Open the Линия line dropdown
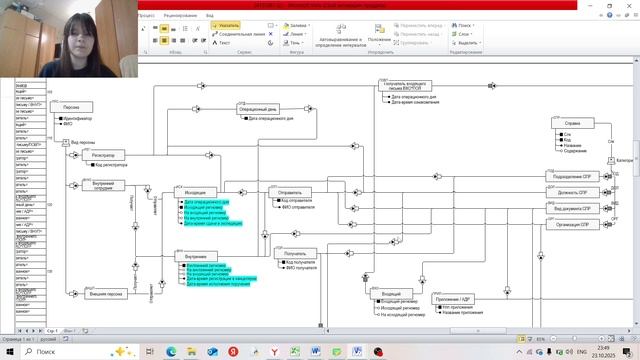This screenshot has width=640, height=360. [x=295, y=34]
